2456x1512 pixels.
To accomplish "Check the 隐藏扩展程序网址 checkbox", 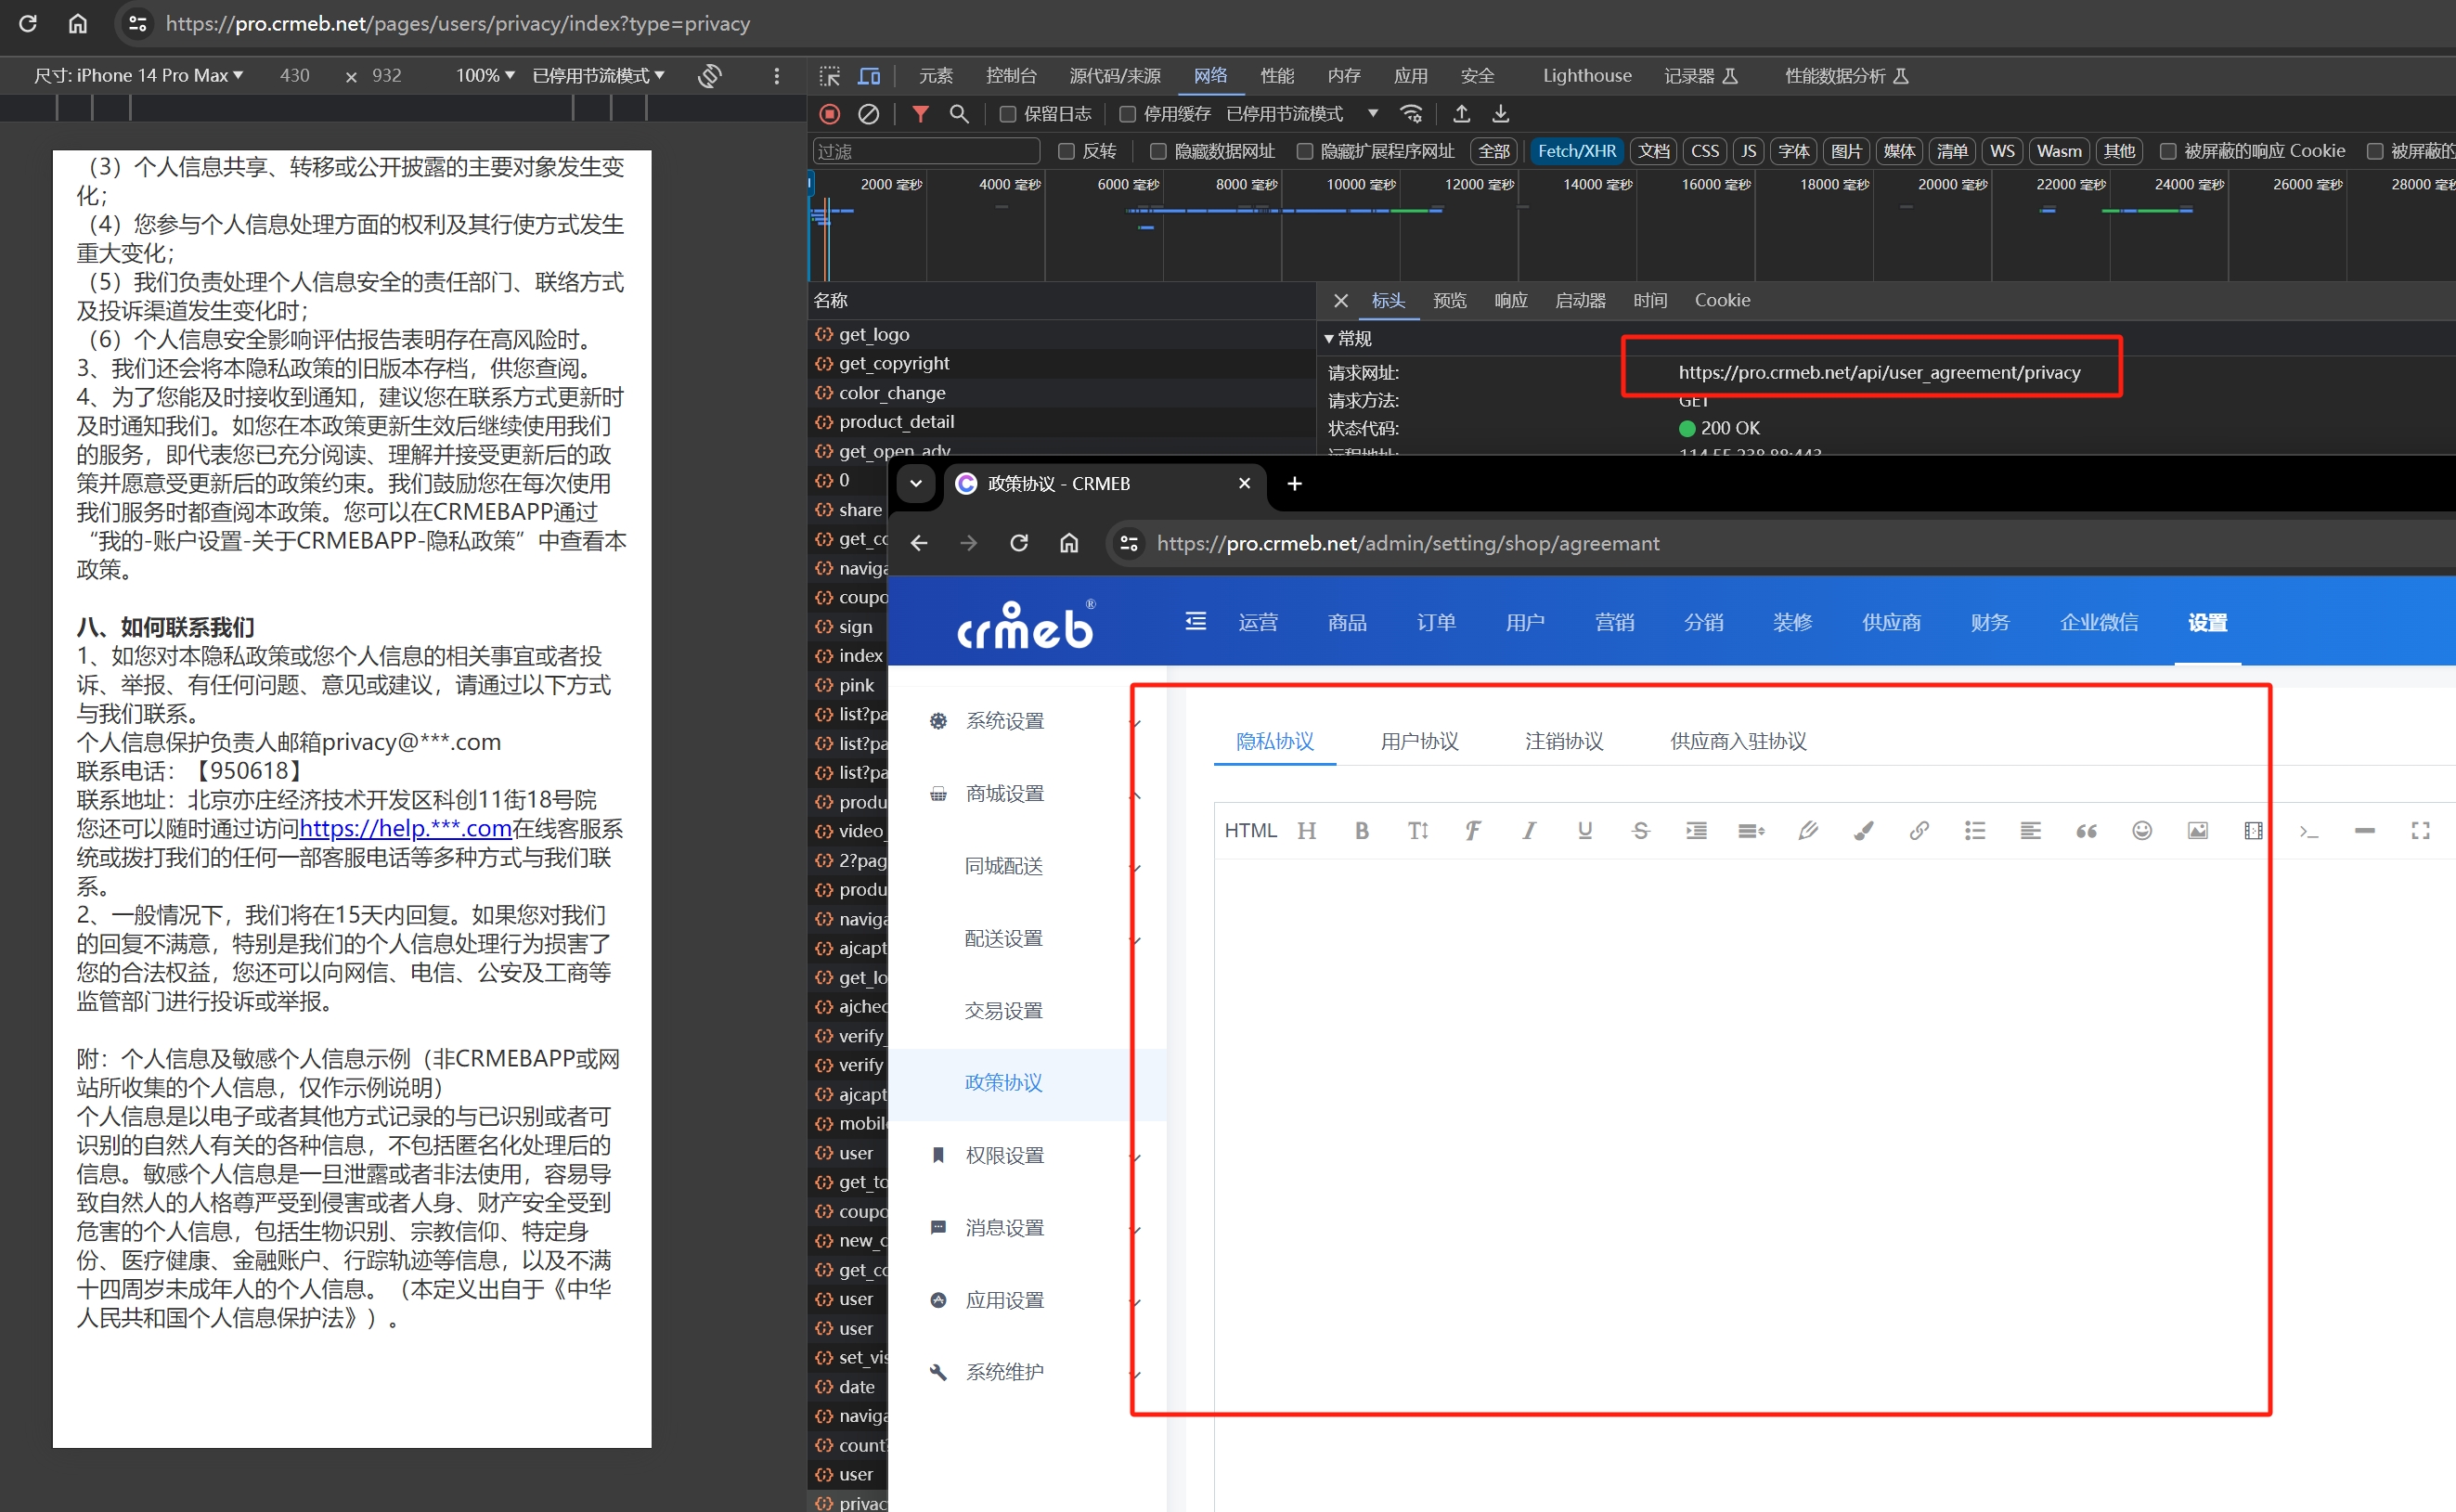I will [x=1304, y=151].
